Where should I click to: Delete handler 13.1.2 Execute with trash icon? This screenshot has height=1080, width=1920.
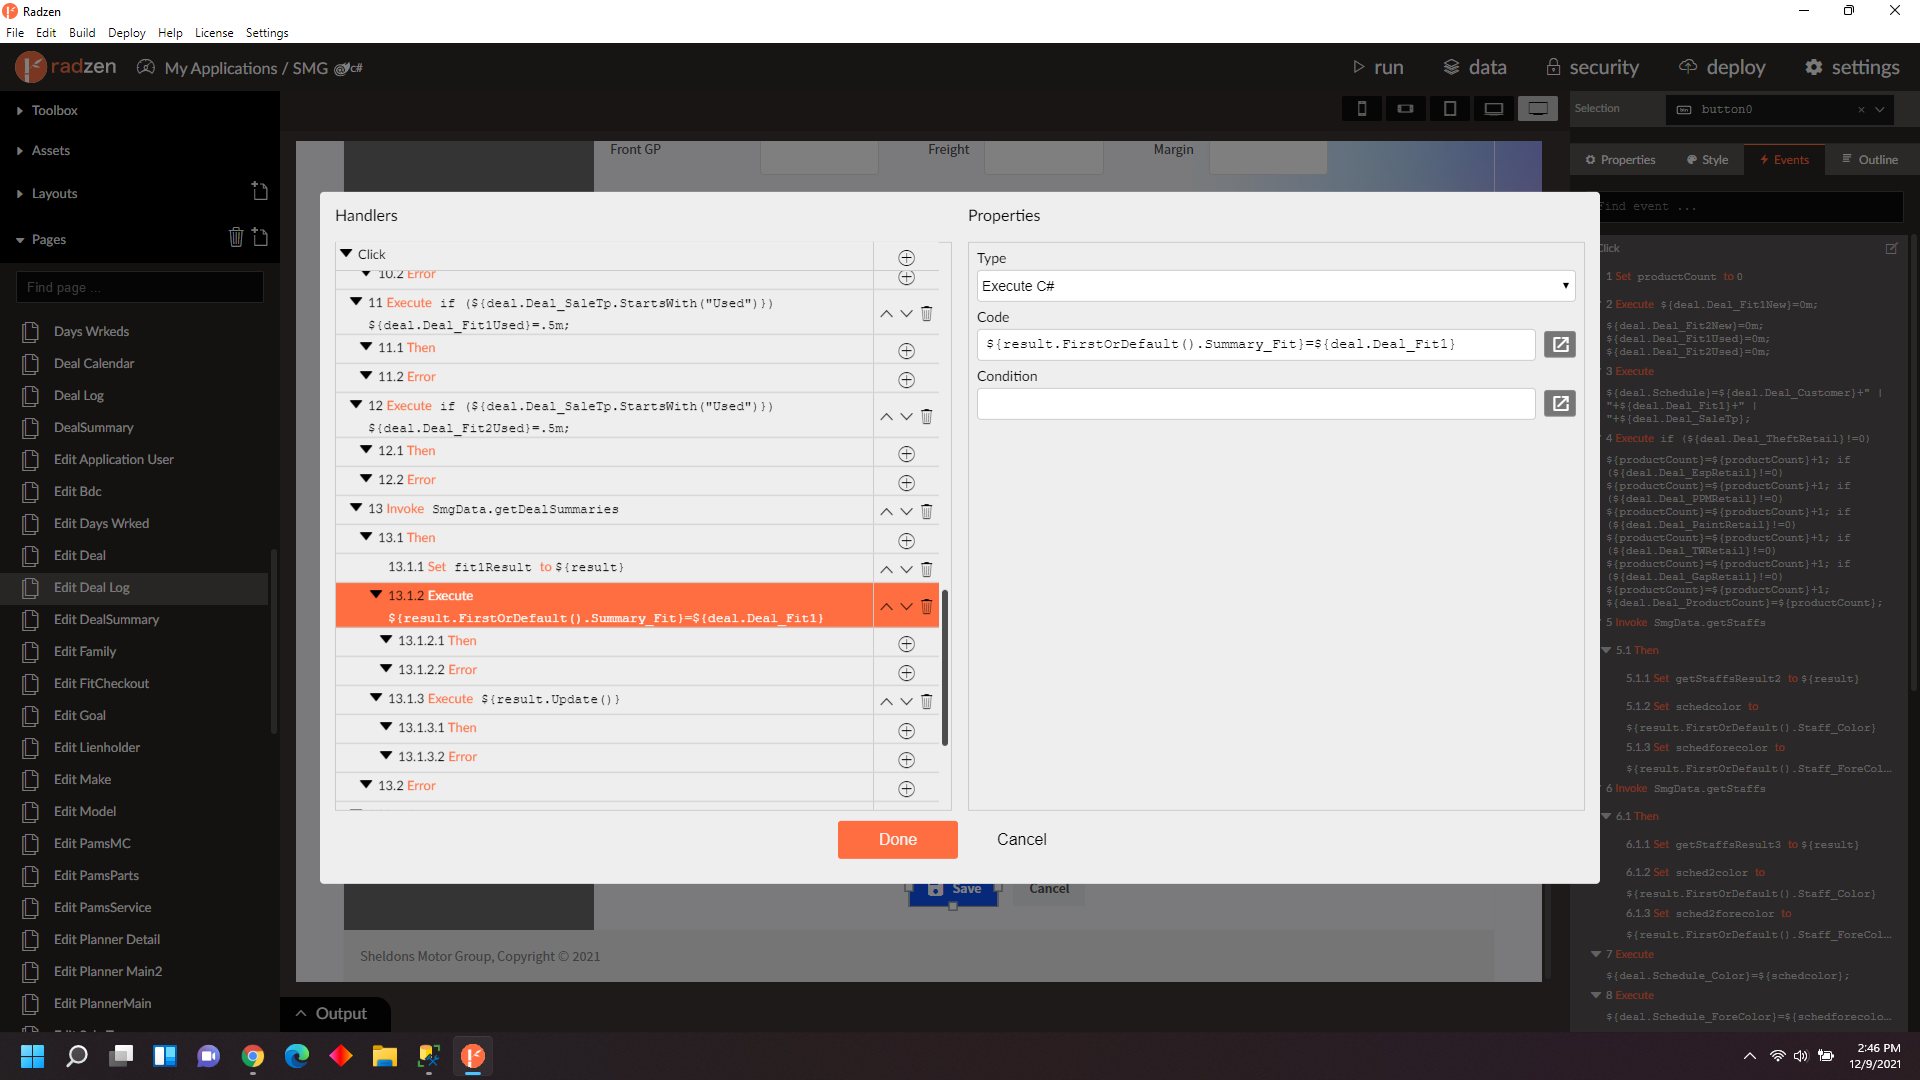(x=926, y=607)
